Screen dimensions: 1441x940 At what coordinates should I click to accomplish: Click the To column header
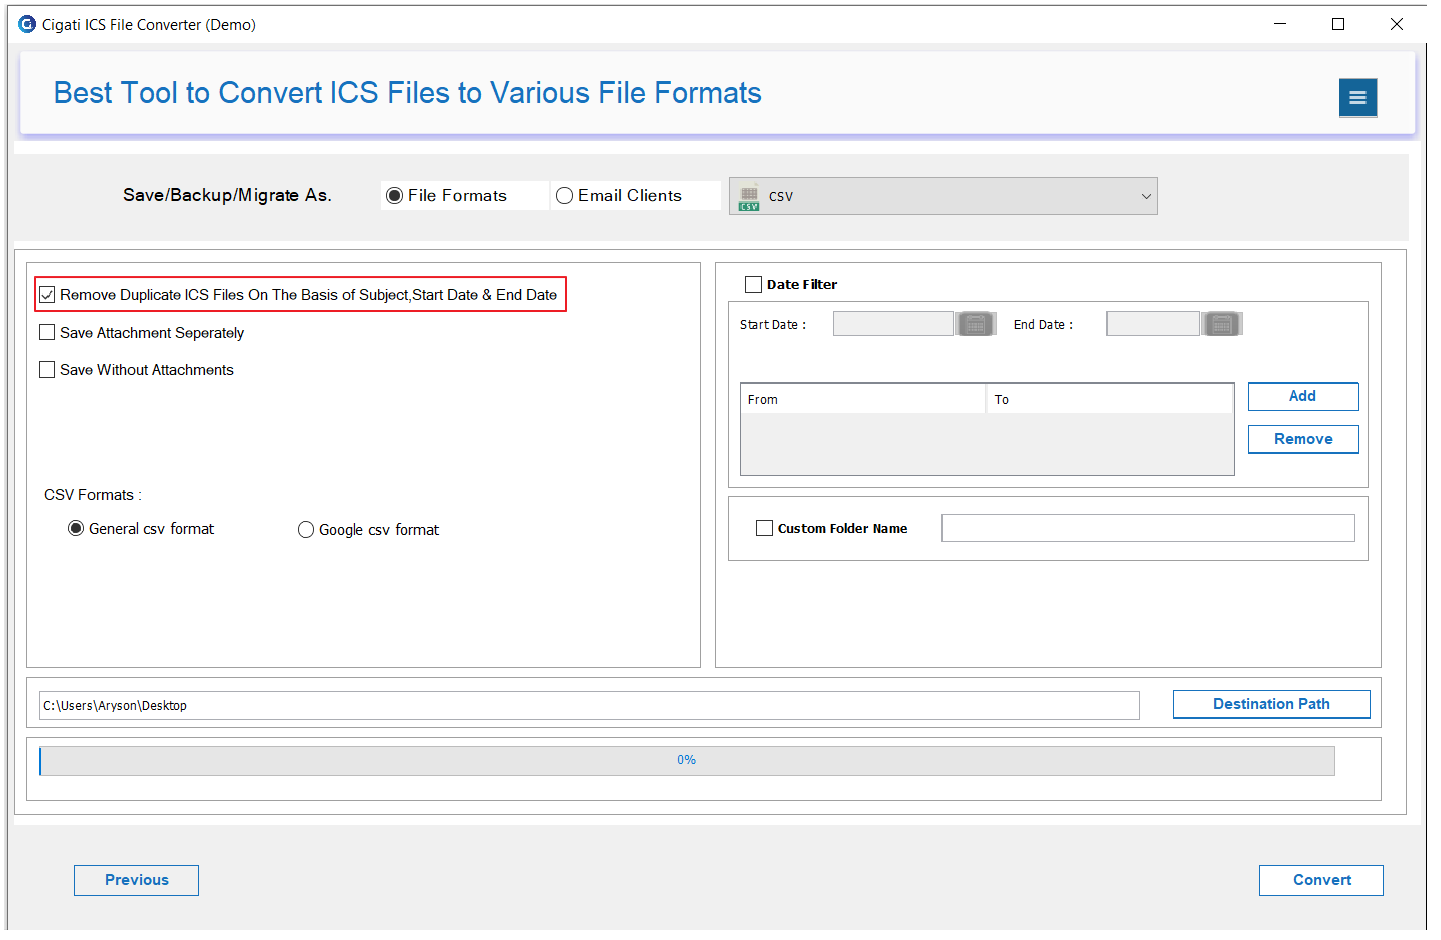(1110, 399)
